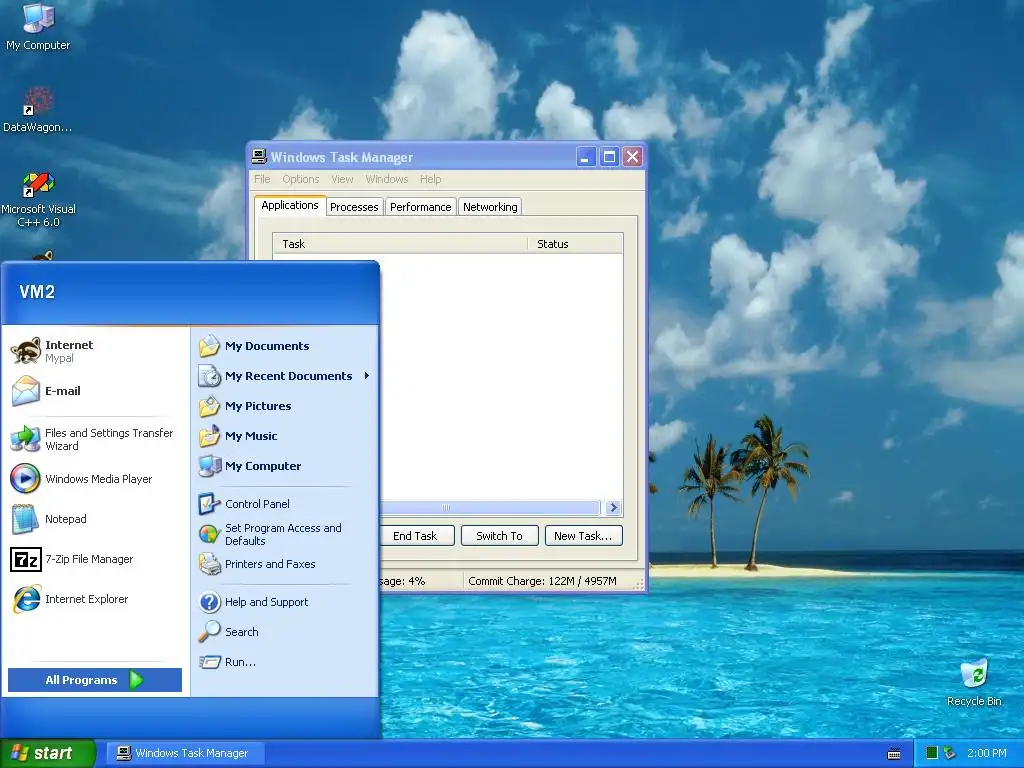The width and height of the screenshot is (1024, 768).
Task: Click the Start button
Action: (x=48, y=753)
